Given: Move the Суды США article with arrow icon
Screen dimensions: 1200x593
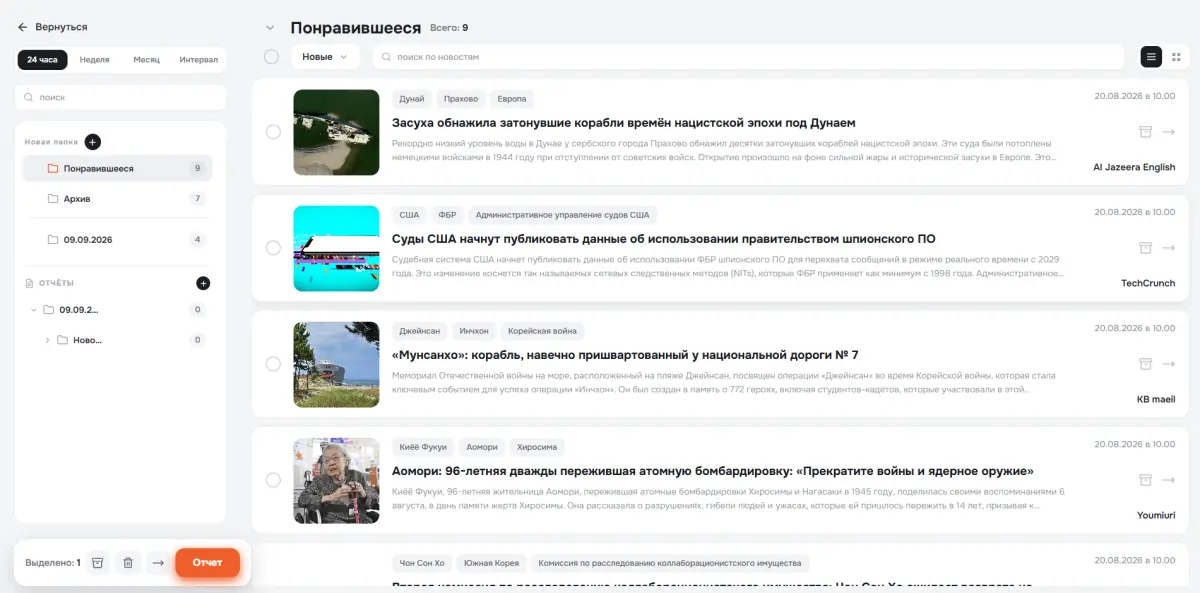Looking at the screenshot, I should pos(1168,248).
